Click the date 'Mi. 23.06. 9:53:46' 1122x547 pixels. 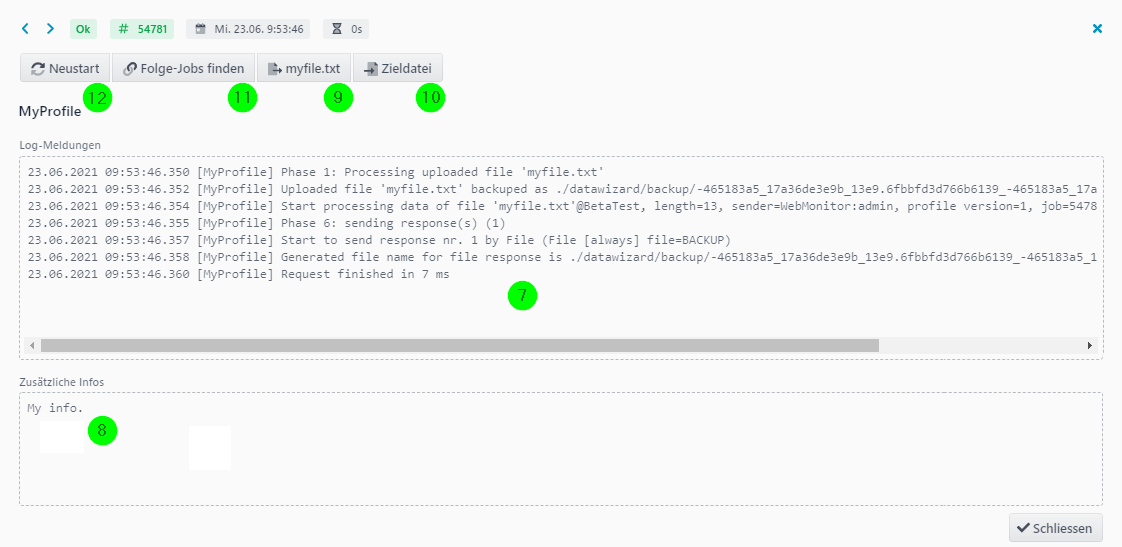259,29
